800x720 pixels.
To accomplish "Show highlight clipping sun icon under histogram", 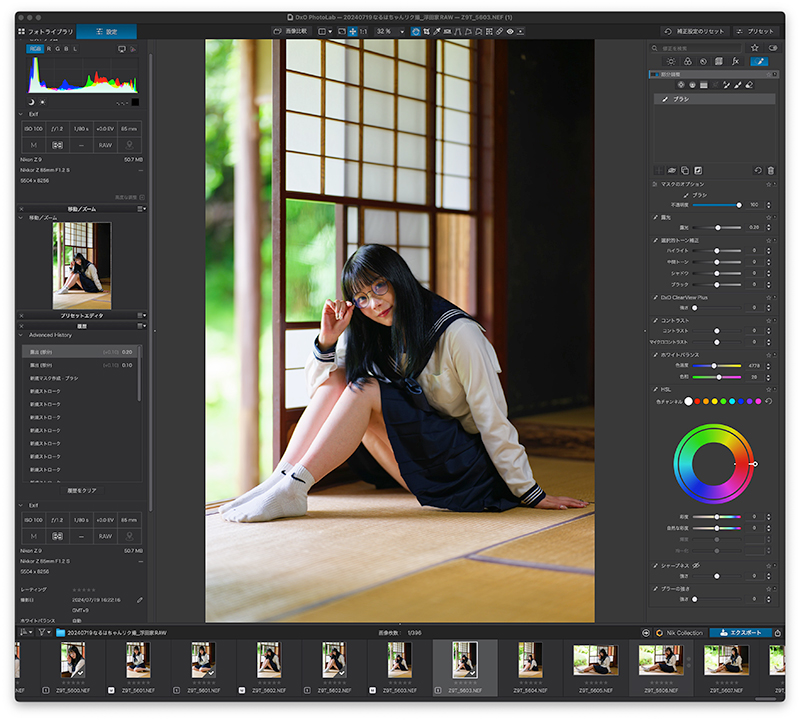I will coord(43,102).
